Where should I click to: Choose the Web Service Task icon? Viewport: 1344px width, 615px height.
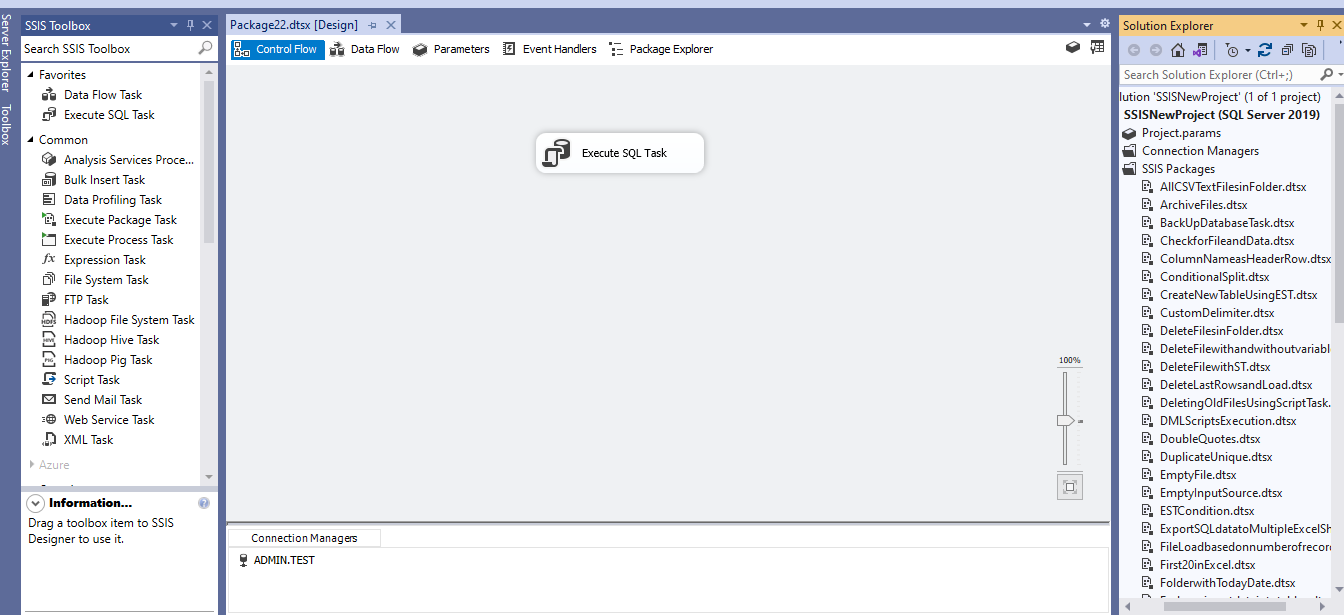coord(49,420)
